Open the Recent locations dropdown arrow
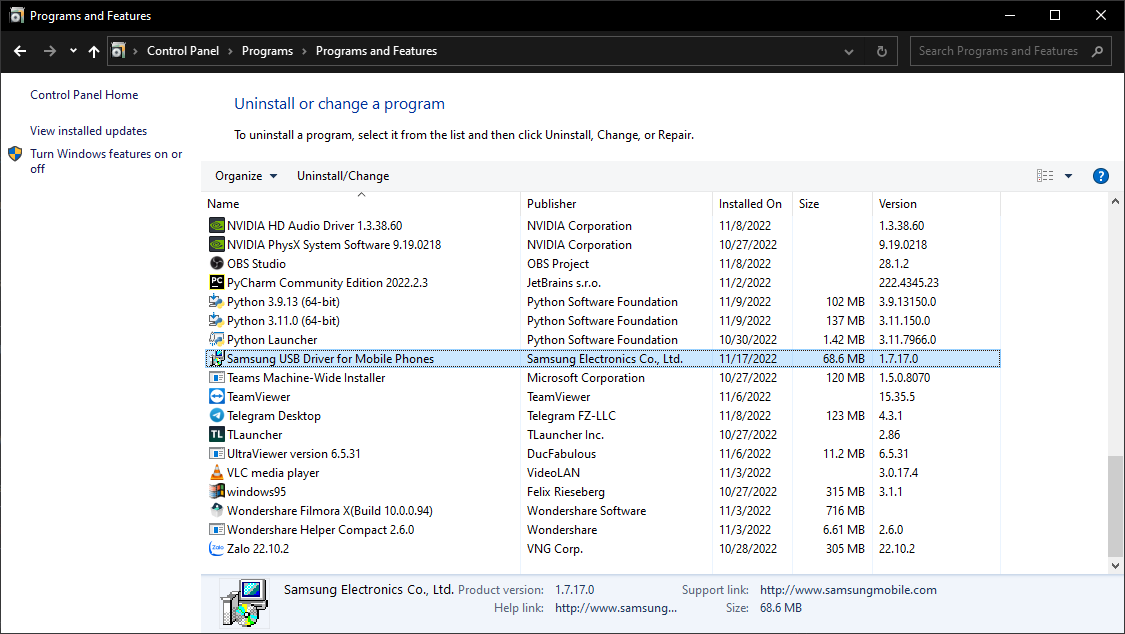Screen dimensions: 1125x634 click(x=73, y=51)
